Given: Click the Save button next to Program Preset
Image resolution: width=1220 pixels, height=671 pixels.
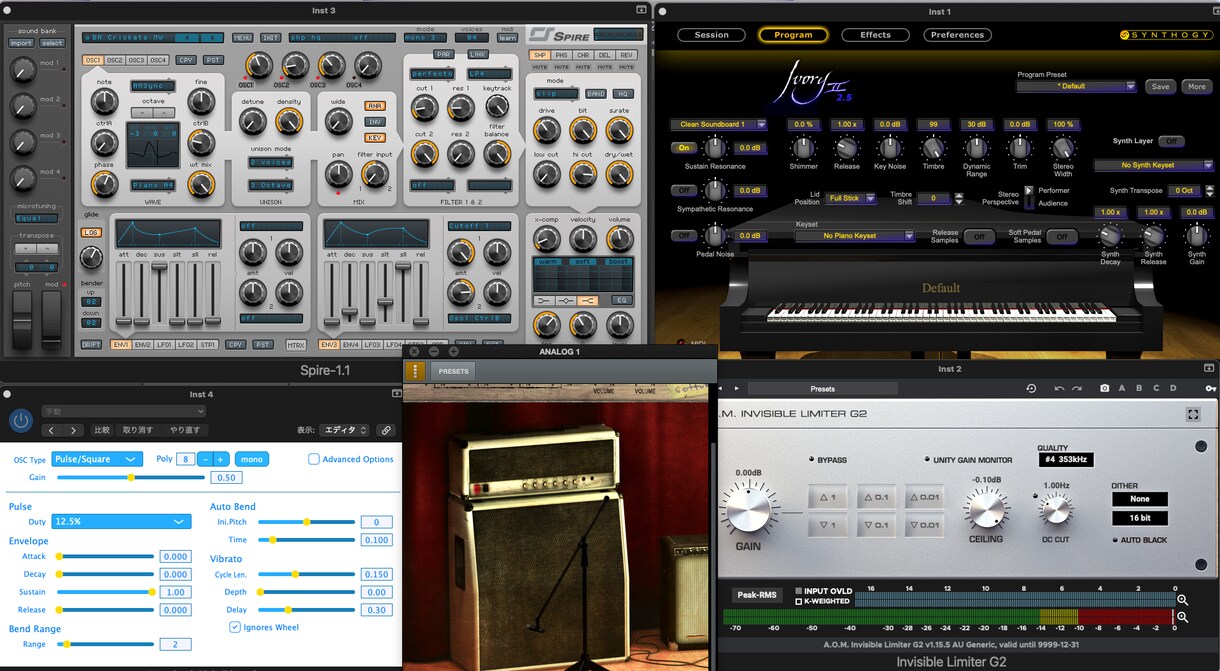Looking at the screenshot, I should pyautogui.click(x=1160, y=87).
